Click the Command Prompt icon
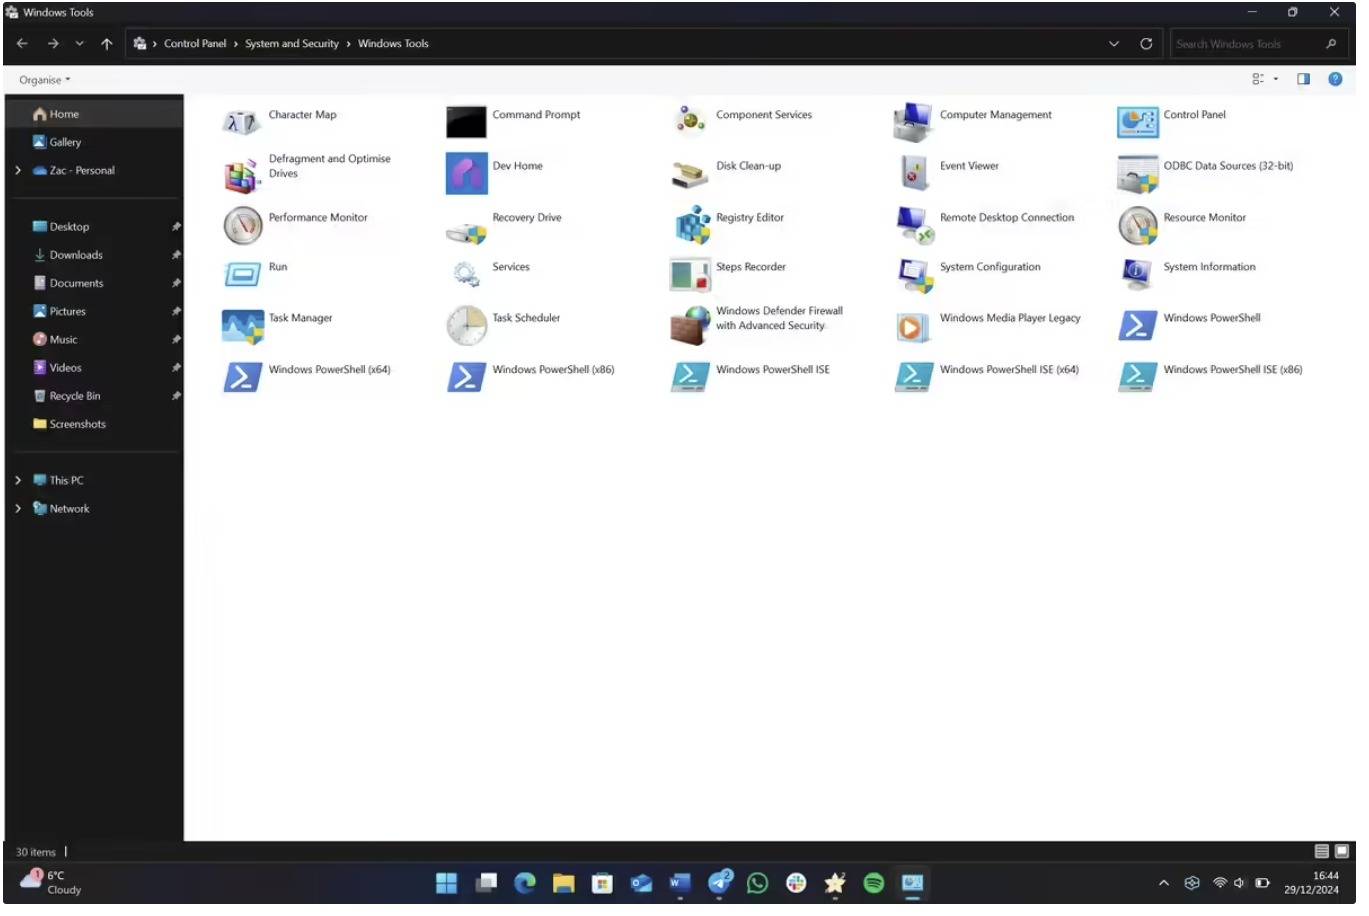The height and width of the screenshot is (916, 1369). pos(466,122)
